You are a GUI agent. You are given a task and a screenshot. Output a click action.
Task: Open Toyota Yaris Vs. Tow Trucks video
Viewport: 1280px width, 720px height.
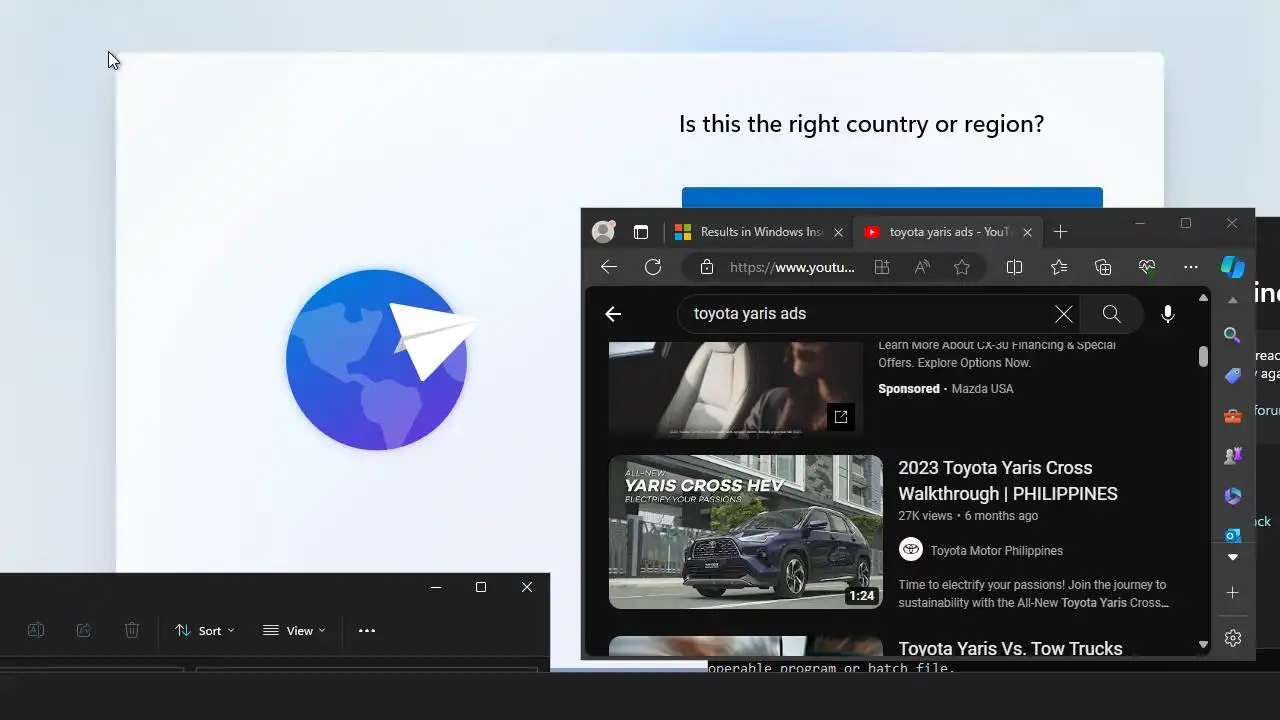pos(1010,649)
